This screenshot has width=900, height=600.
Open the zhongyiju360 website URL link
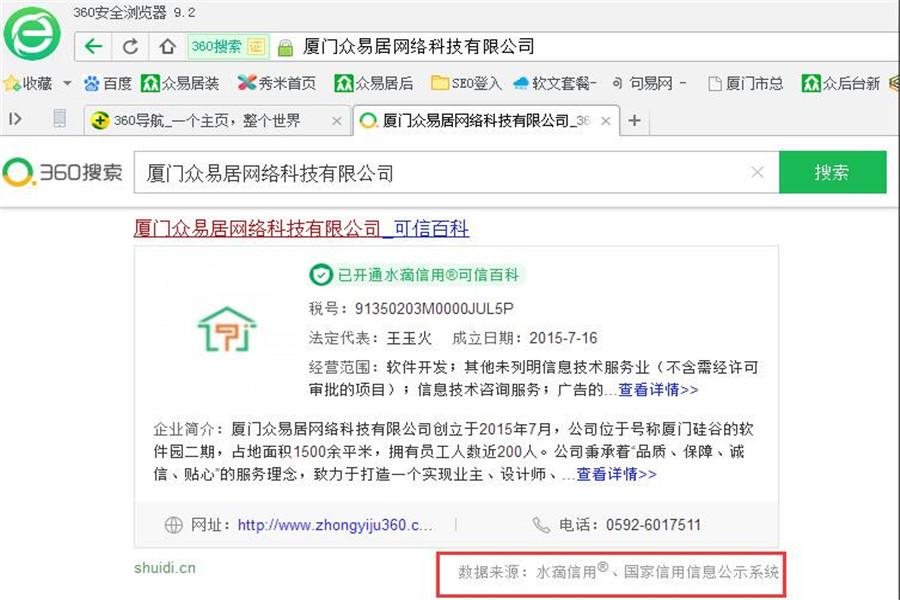[x=335, y=524]
